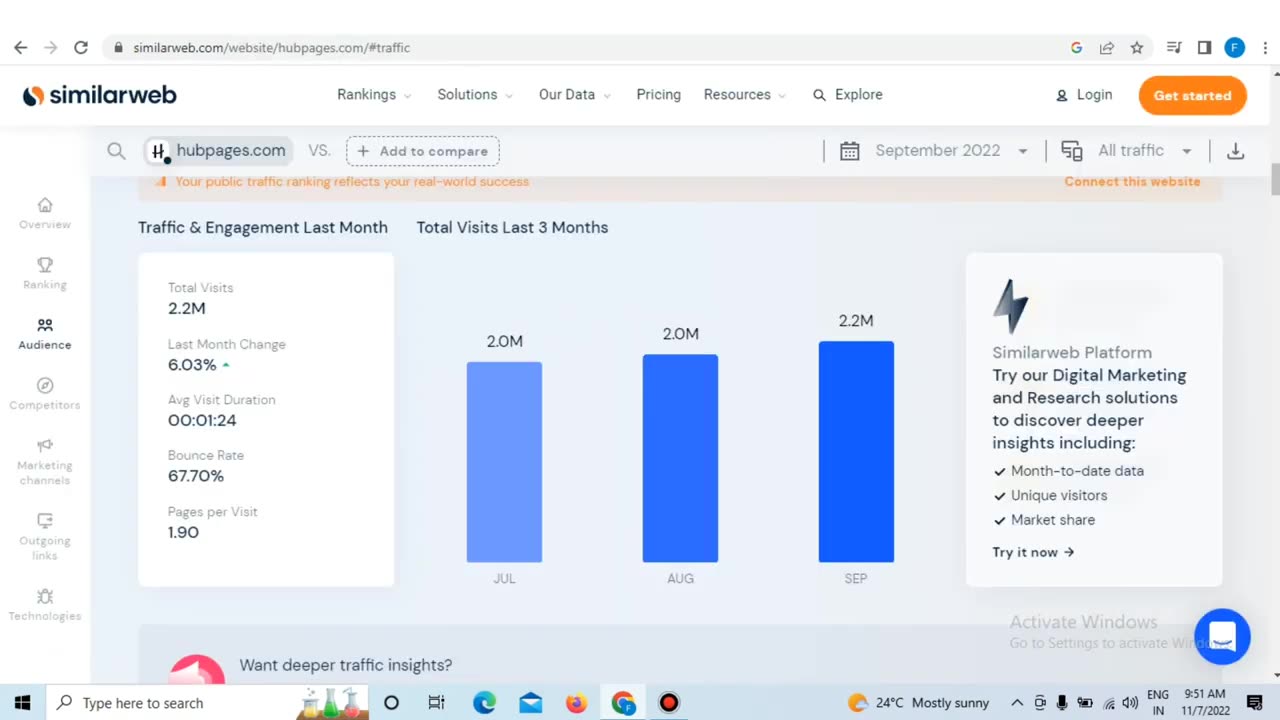Viewport: 1280px width, 720px height.
Task: Open the Chrome profile avatar
Action: 1235,47
